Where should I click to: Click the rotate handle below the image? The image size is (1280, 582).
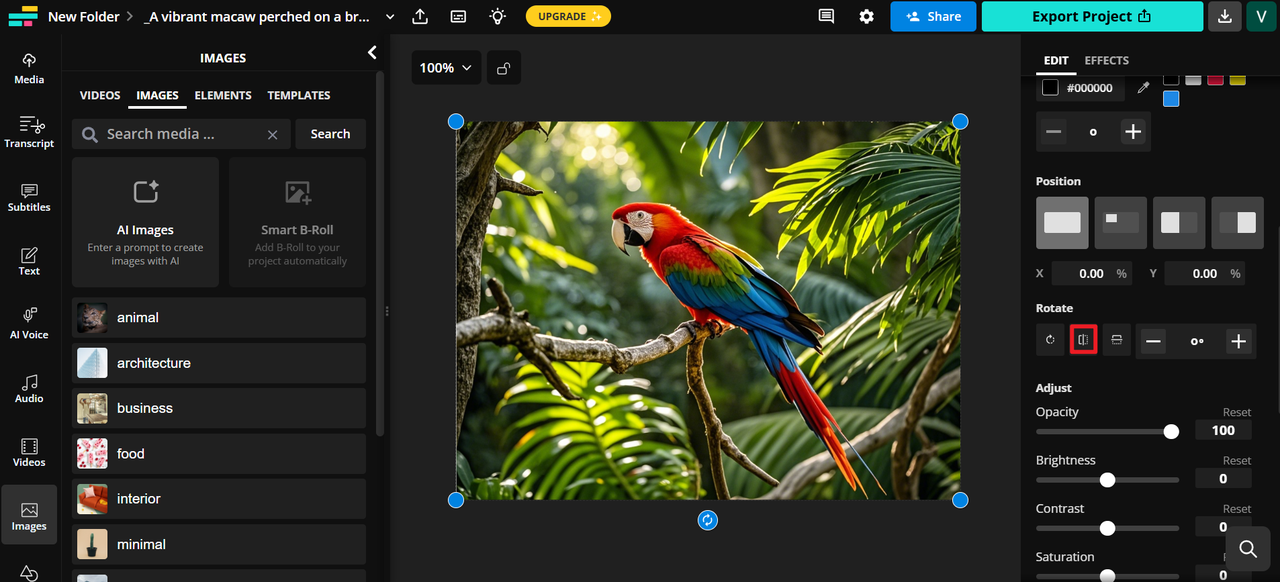(708, 520)
